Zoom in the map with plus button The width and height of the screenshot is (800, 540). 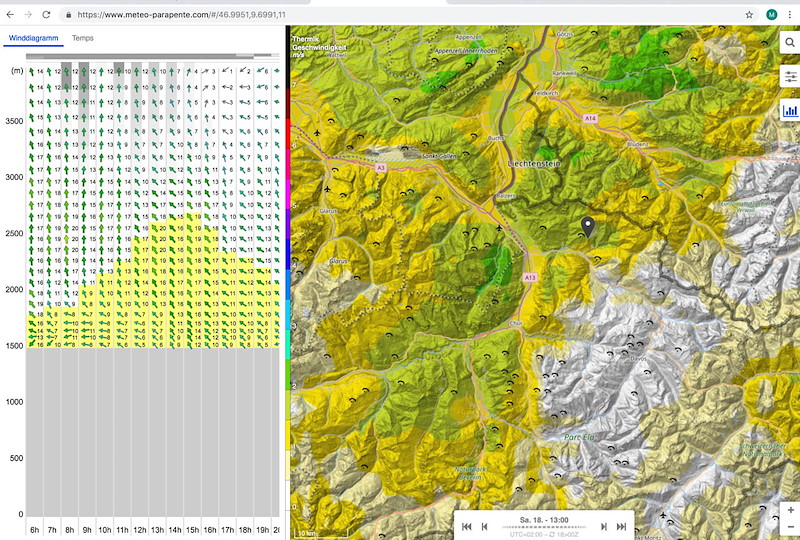pyautogui.click(x=790, y=509)
